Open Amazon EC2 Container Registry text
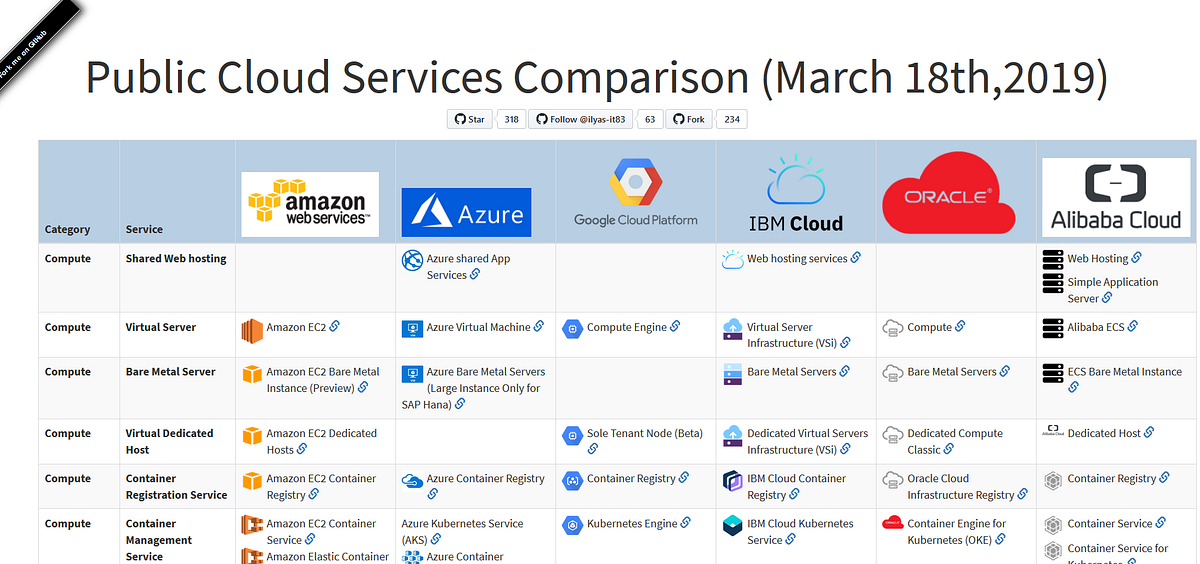The image size is (1200, 564). [322, 486]
